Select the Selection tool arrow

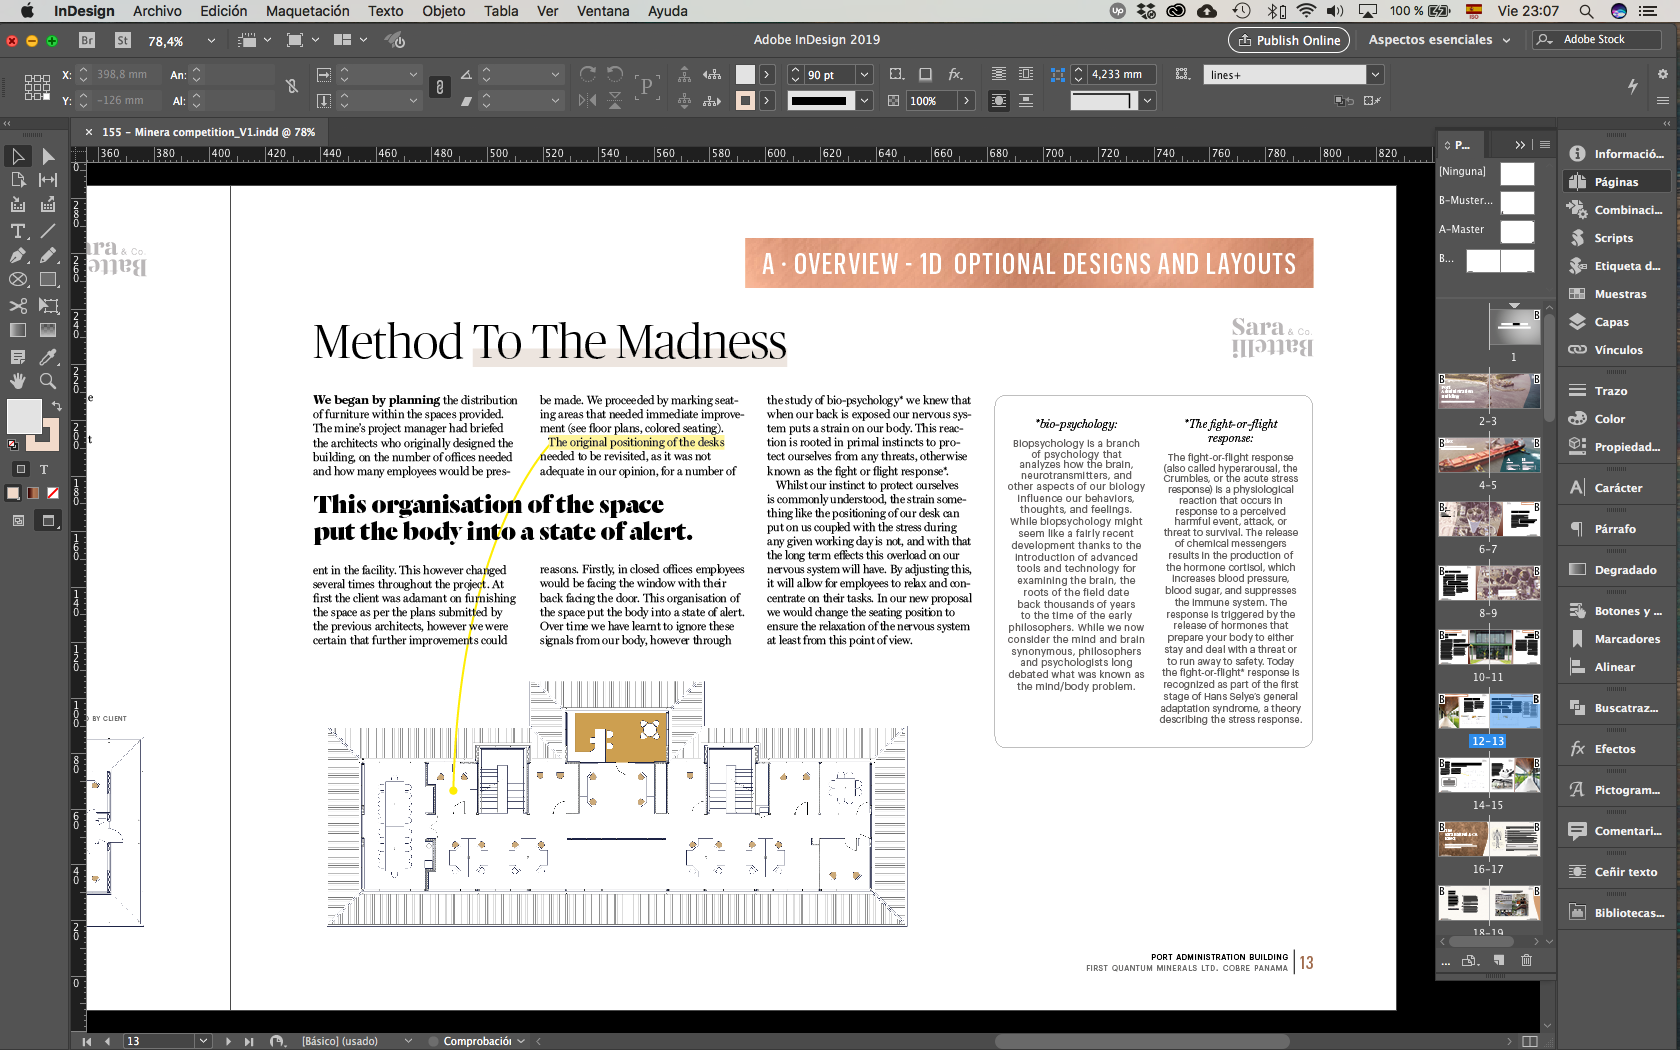click(x=18, y=156)
